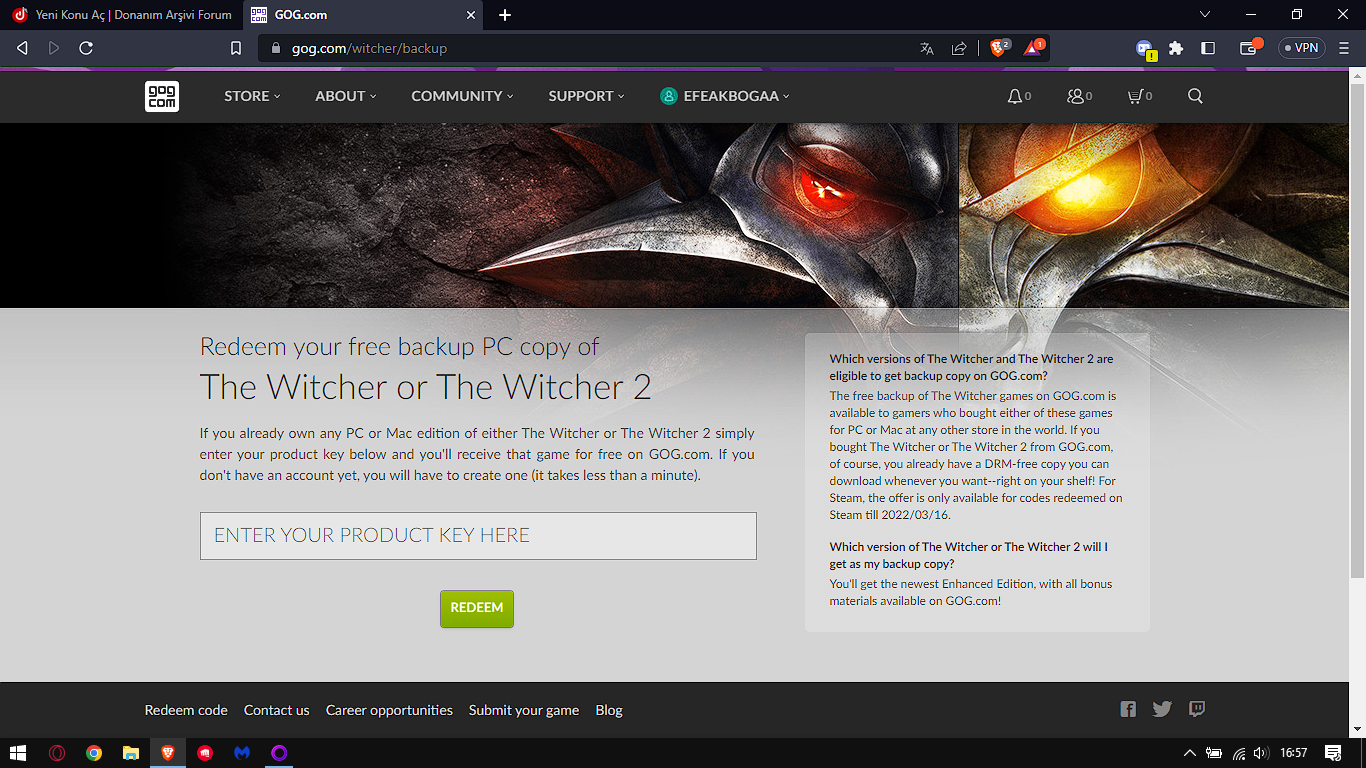Open the Contact us footer link
The image size is (1366, 768).
pyautogui.click(x=277, y=710)
